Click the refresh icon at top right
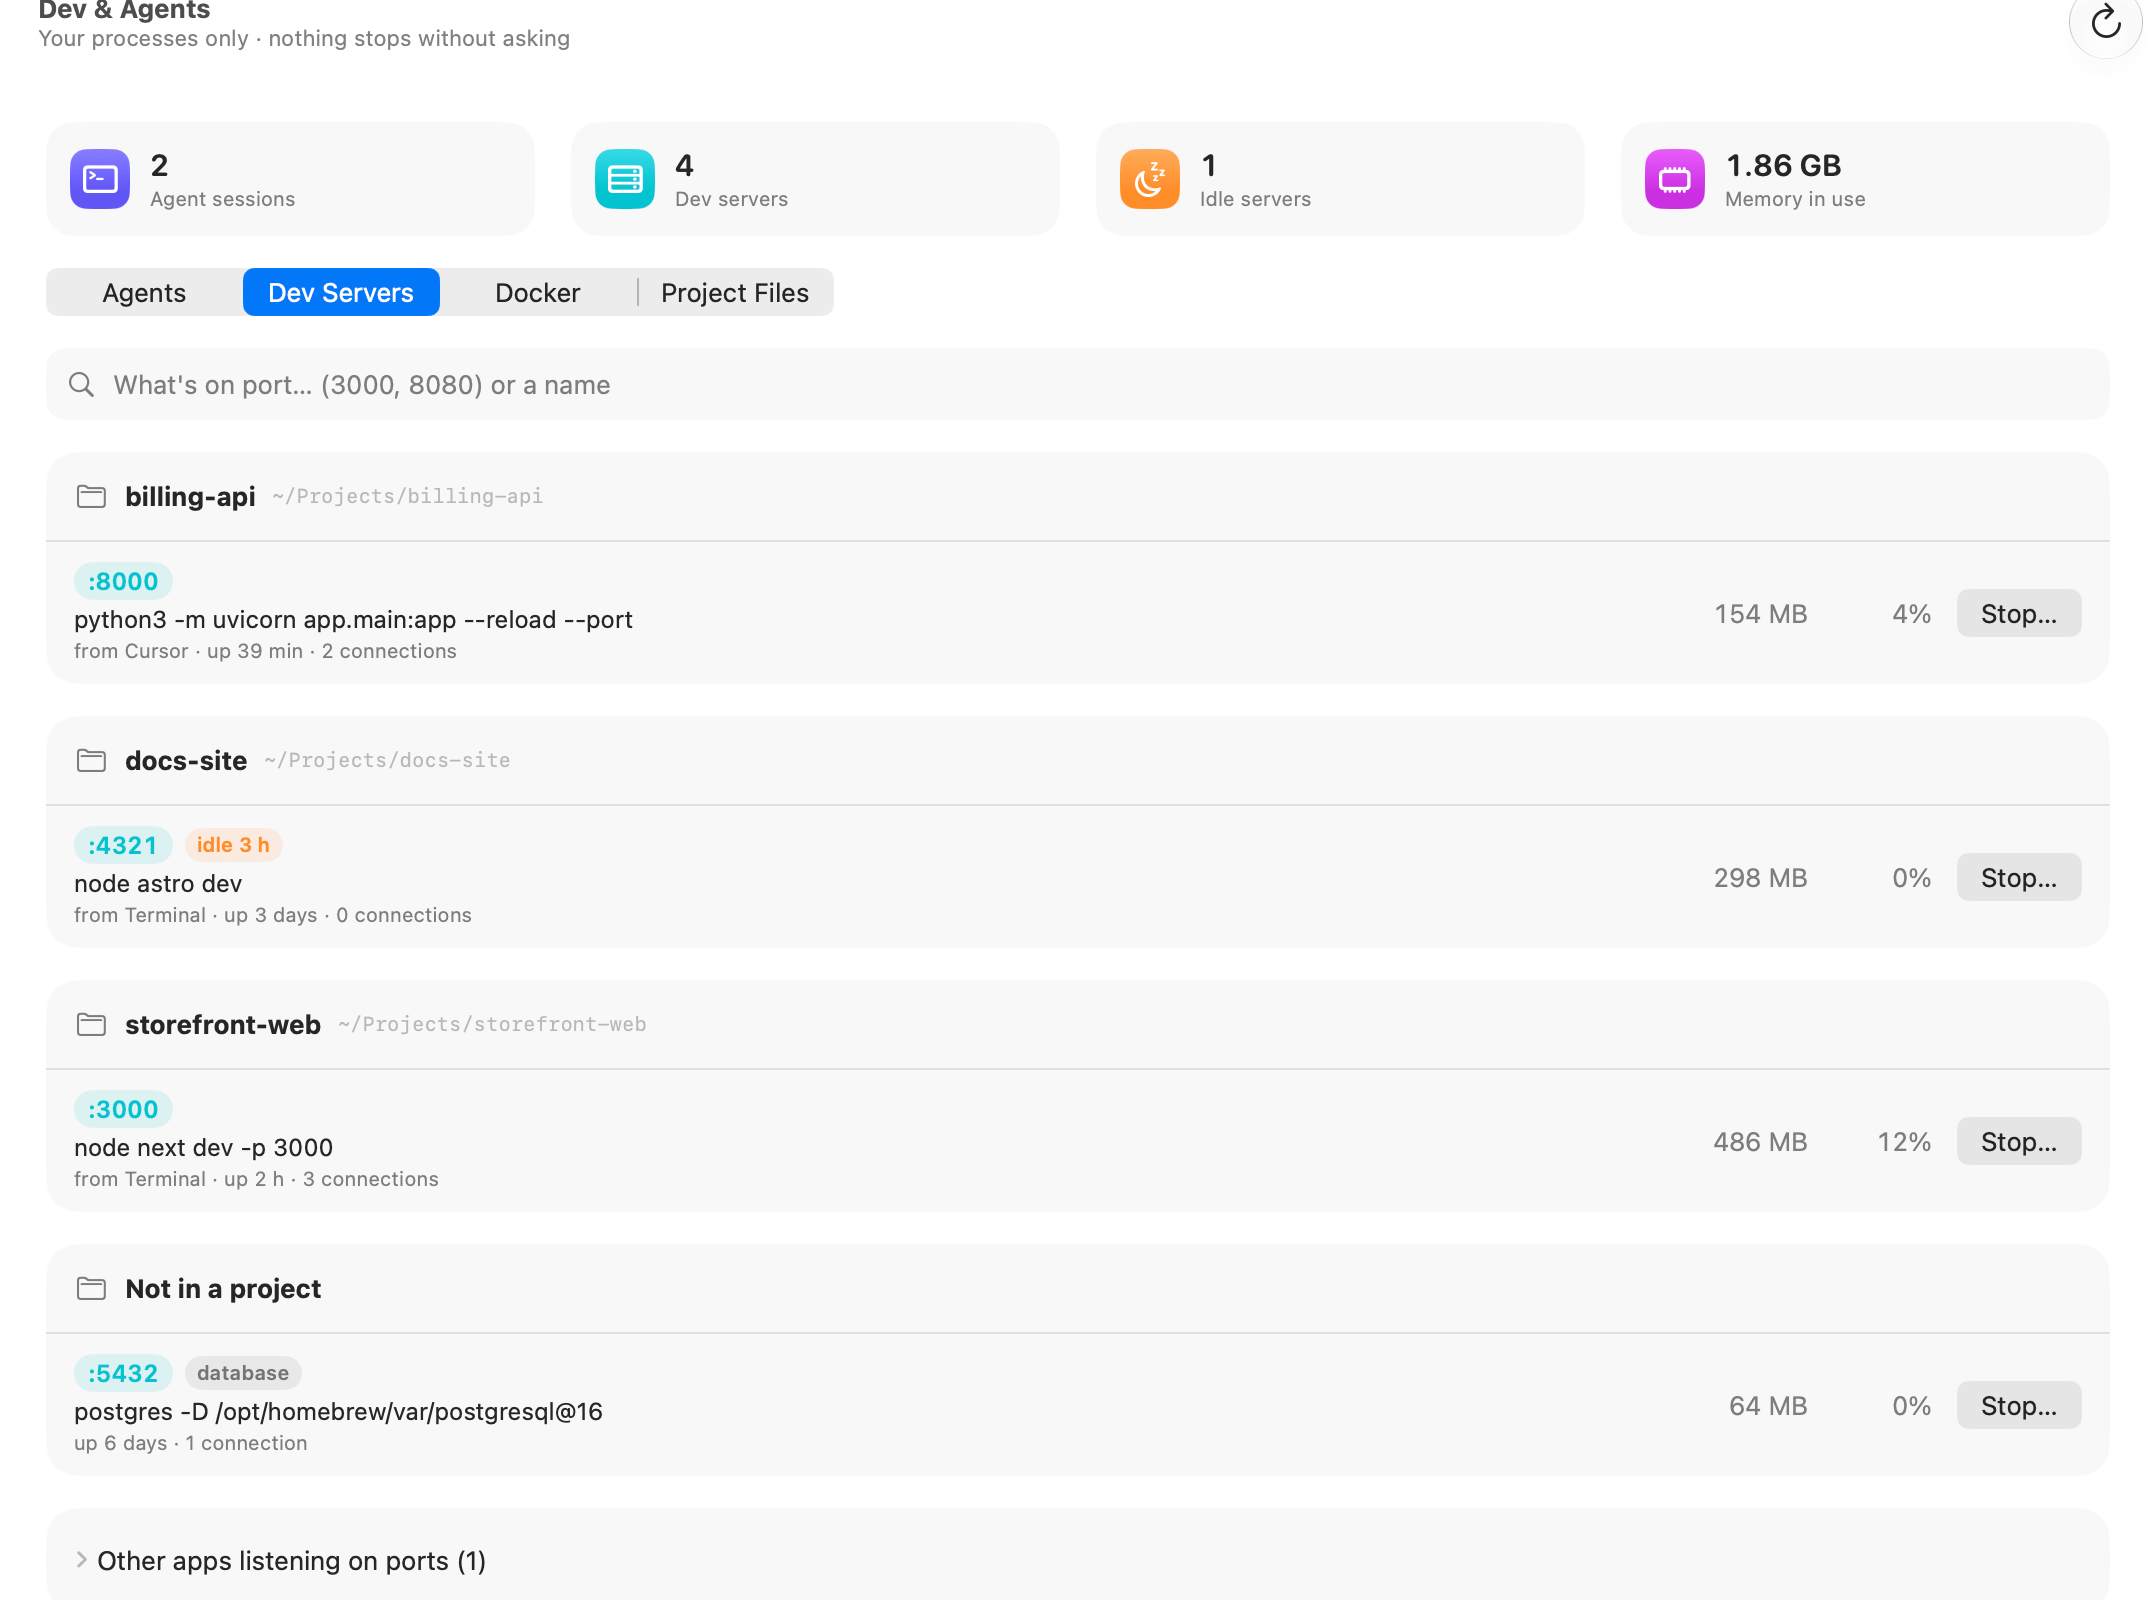This screenshot has width=2150, height=1600. [x=2105, y=22]
